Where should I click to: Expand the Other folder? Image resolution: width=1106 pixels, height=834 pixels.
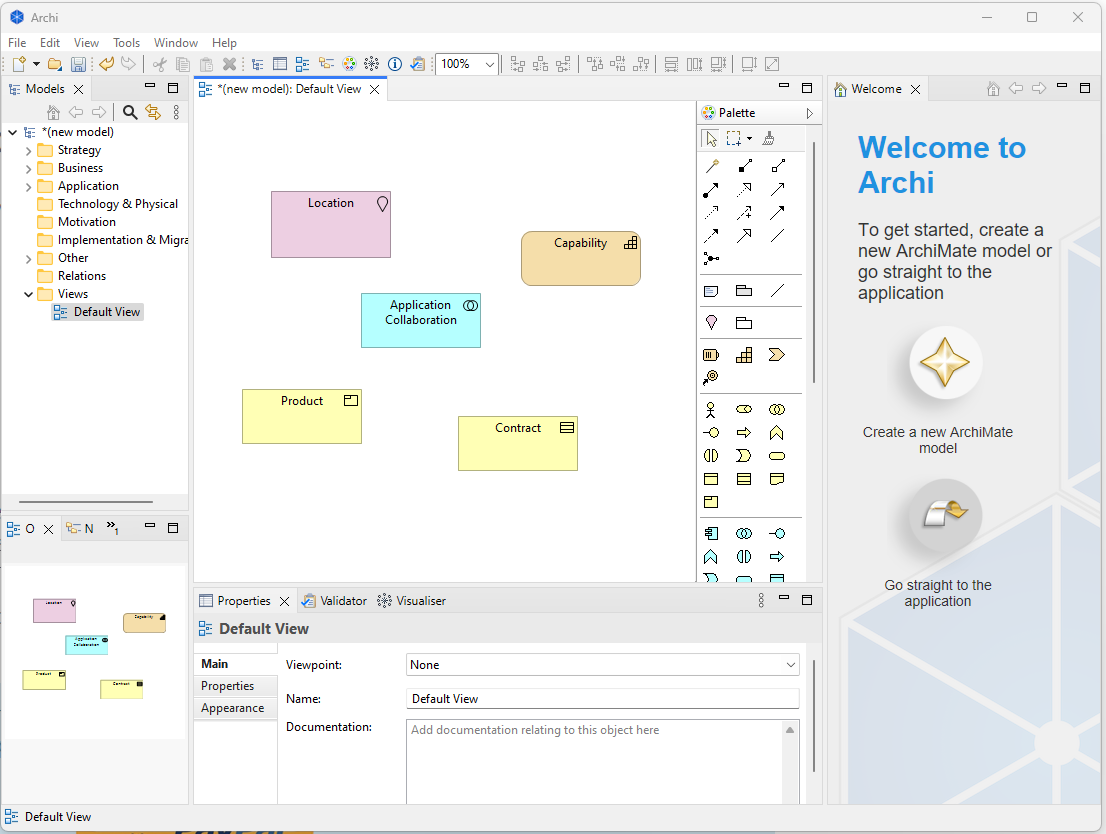28,258
